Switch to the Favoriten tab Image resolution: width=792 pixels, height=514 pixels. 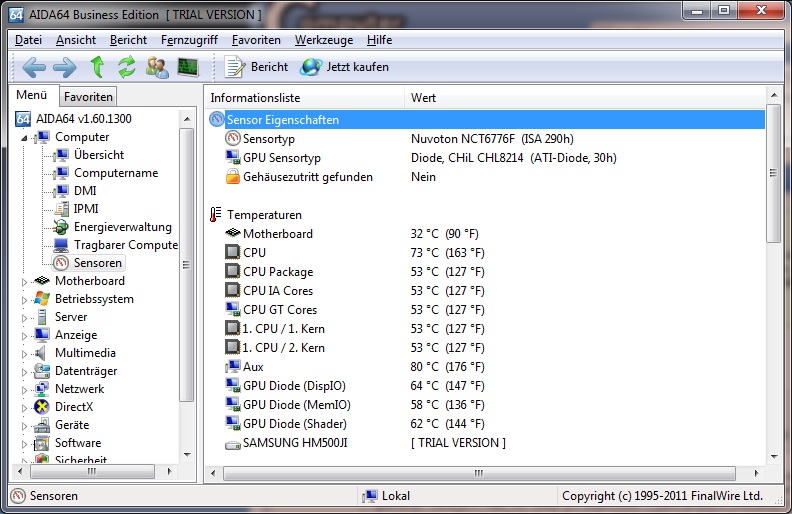tap(88, 96)
